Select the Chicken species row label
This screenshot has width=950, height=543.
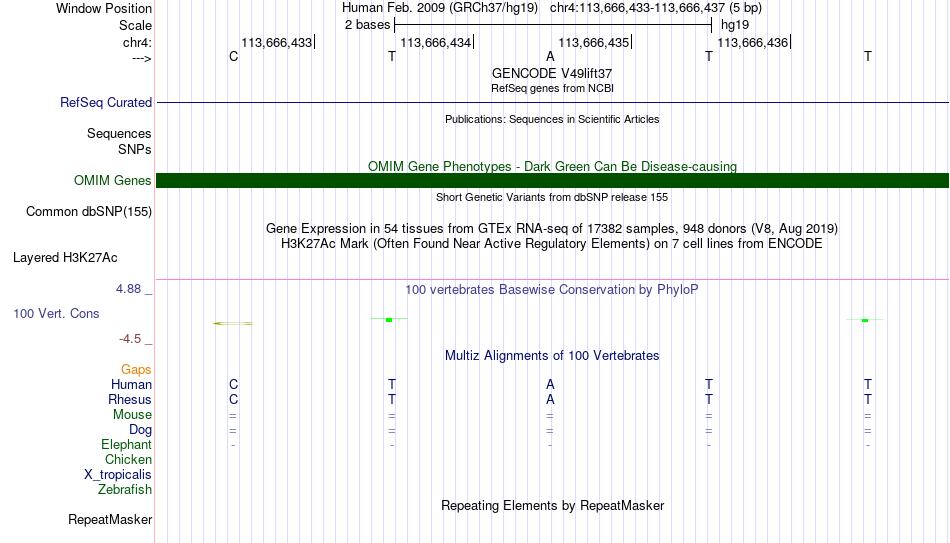[x=128, y=459]
